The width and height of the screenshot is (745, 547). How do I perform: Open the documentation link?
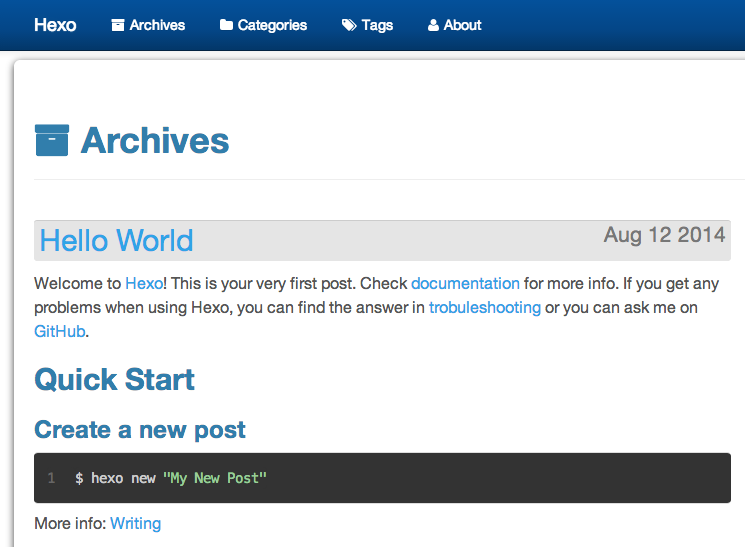pos(465,284)
